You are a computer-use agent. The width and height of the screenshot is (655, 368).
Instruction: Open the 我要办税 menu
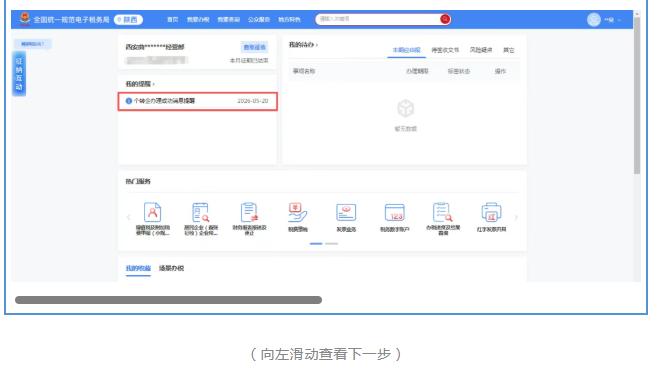point(198,20)
